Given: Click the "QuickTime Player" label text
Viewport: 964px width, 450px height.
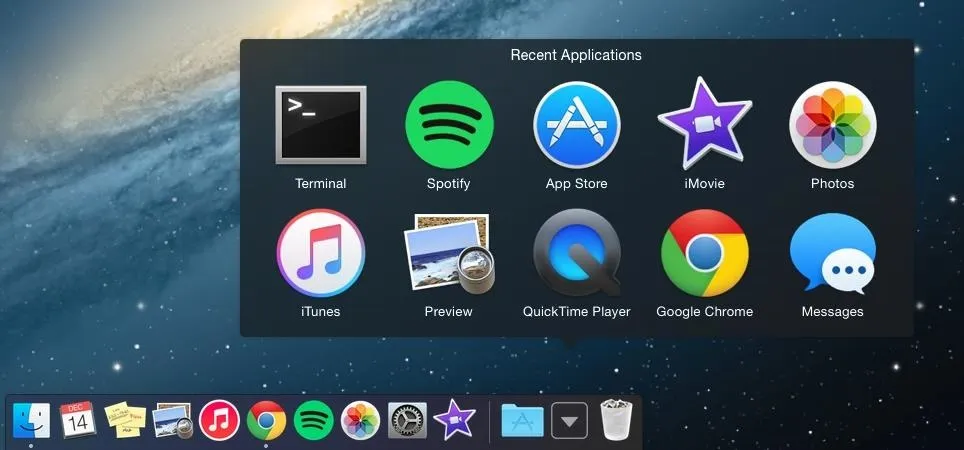Looking at the screenshot, I should point(577,312).
